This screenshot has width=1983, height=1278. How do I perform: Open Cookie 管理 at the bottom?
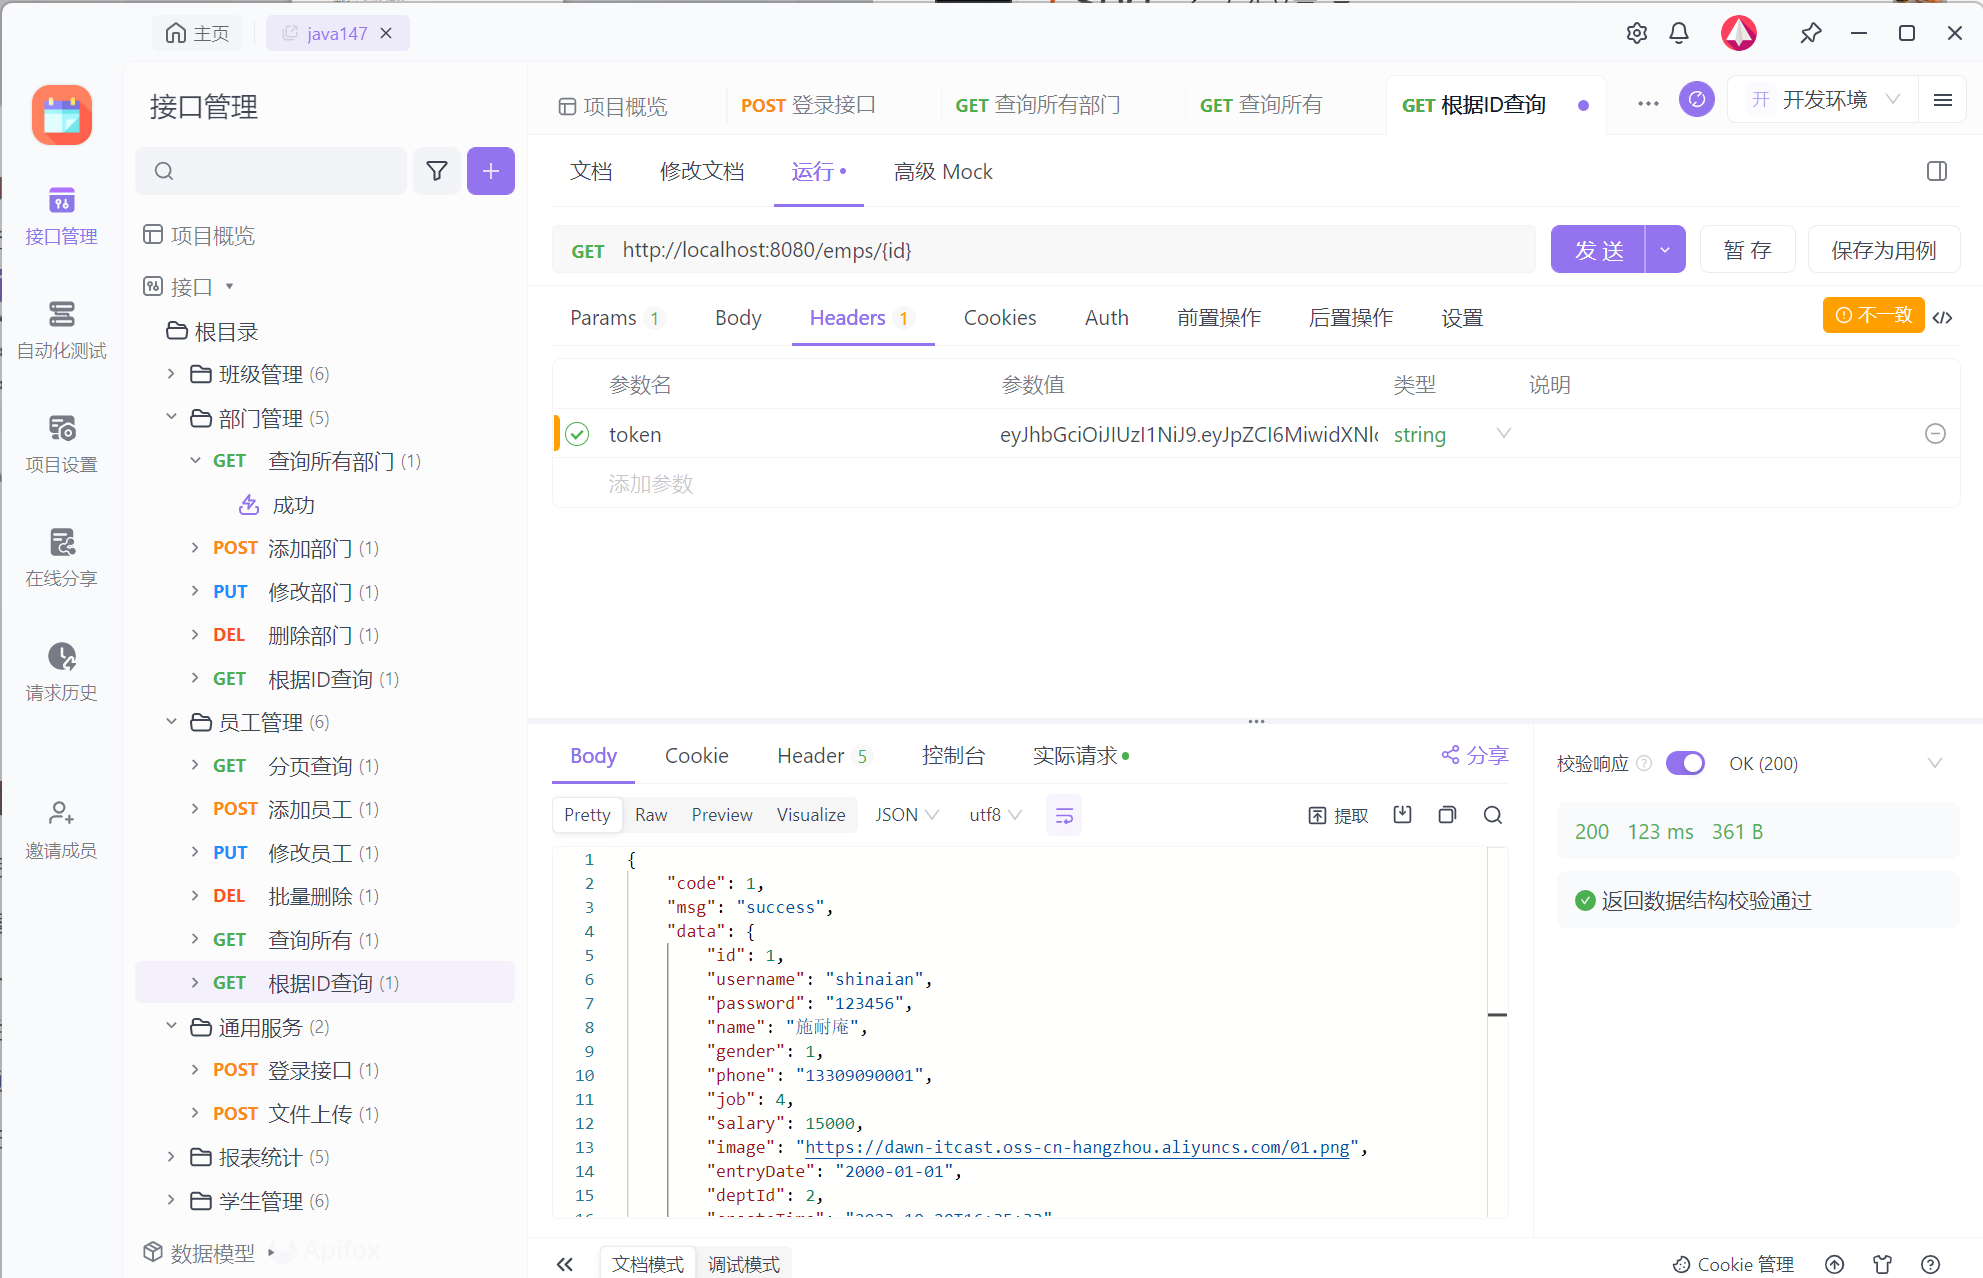(x=1734, y=1264)
